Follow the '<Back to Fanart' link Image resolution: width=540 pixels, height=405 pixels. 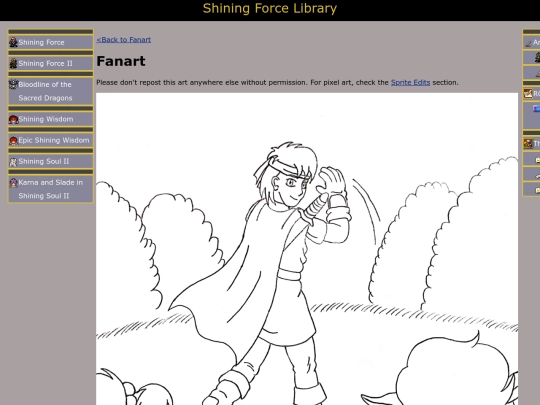click(x=124, y=40)
